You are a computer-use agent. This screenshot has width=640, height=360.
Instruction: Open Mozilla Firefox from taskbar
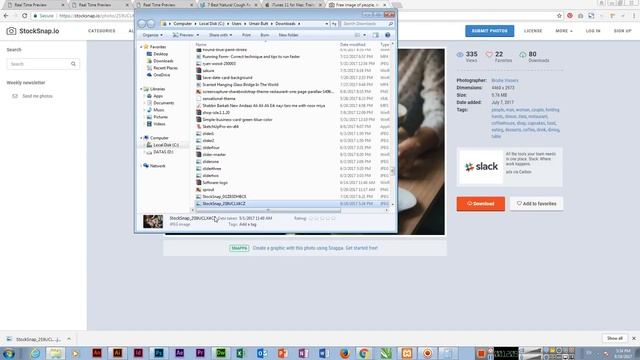tap(344, 353)
